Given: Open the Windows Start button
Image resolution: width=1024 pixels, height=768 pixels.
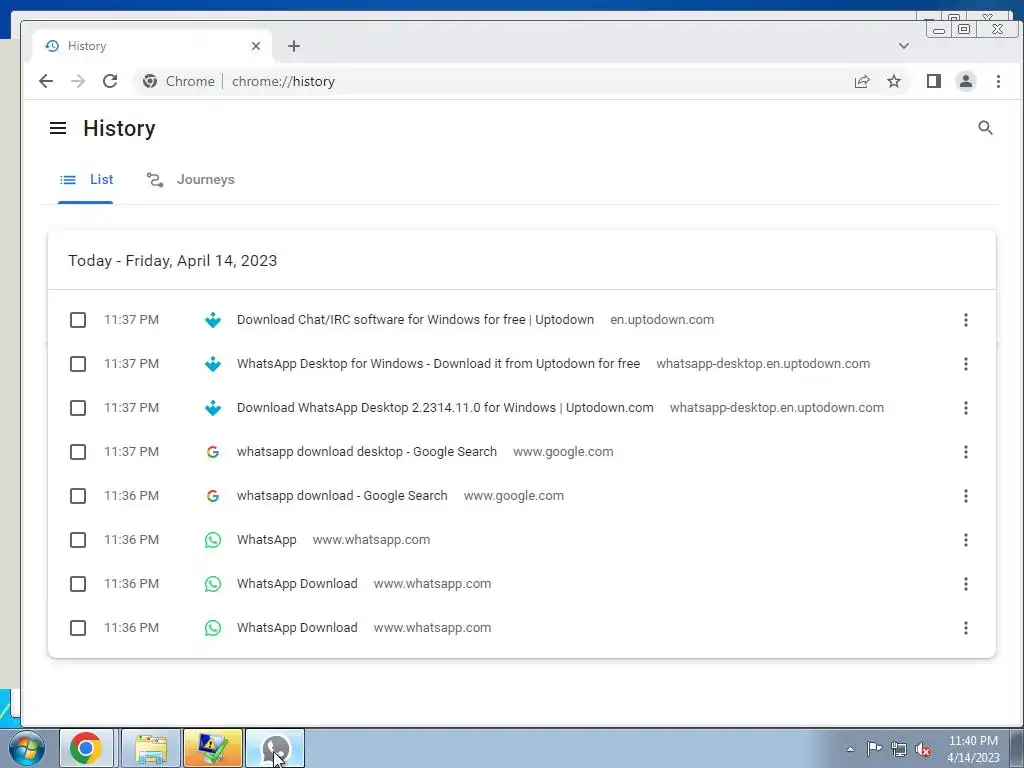Looking at the screenshot, I should tap(26, 748).
